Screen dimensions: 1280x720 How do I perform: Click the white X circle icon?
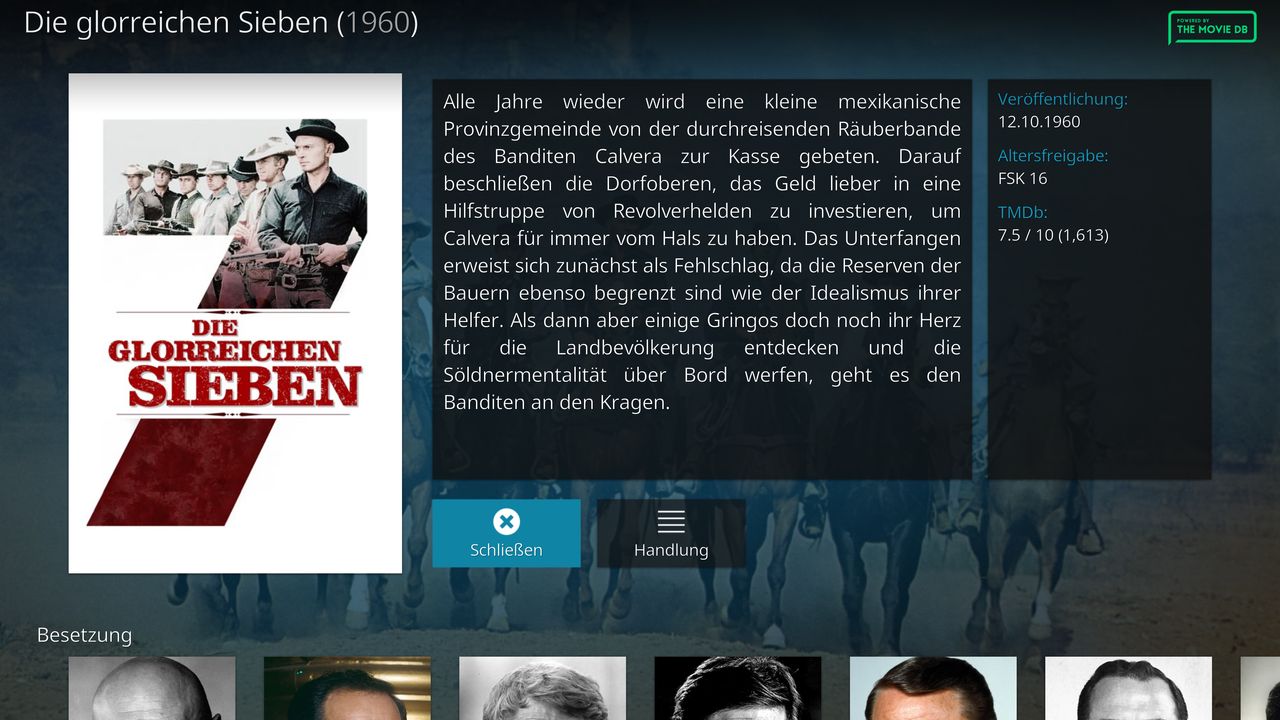[x=506, y=521]
